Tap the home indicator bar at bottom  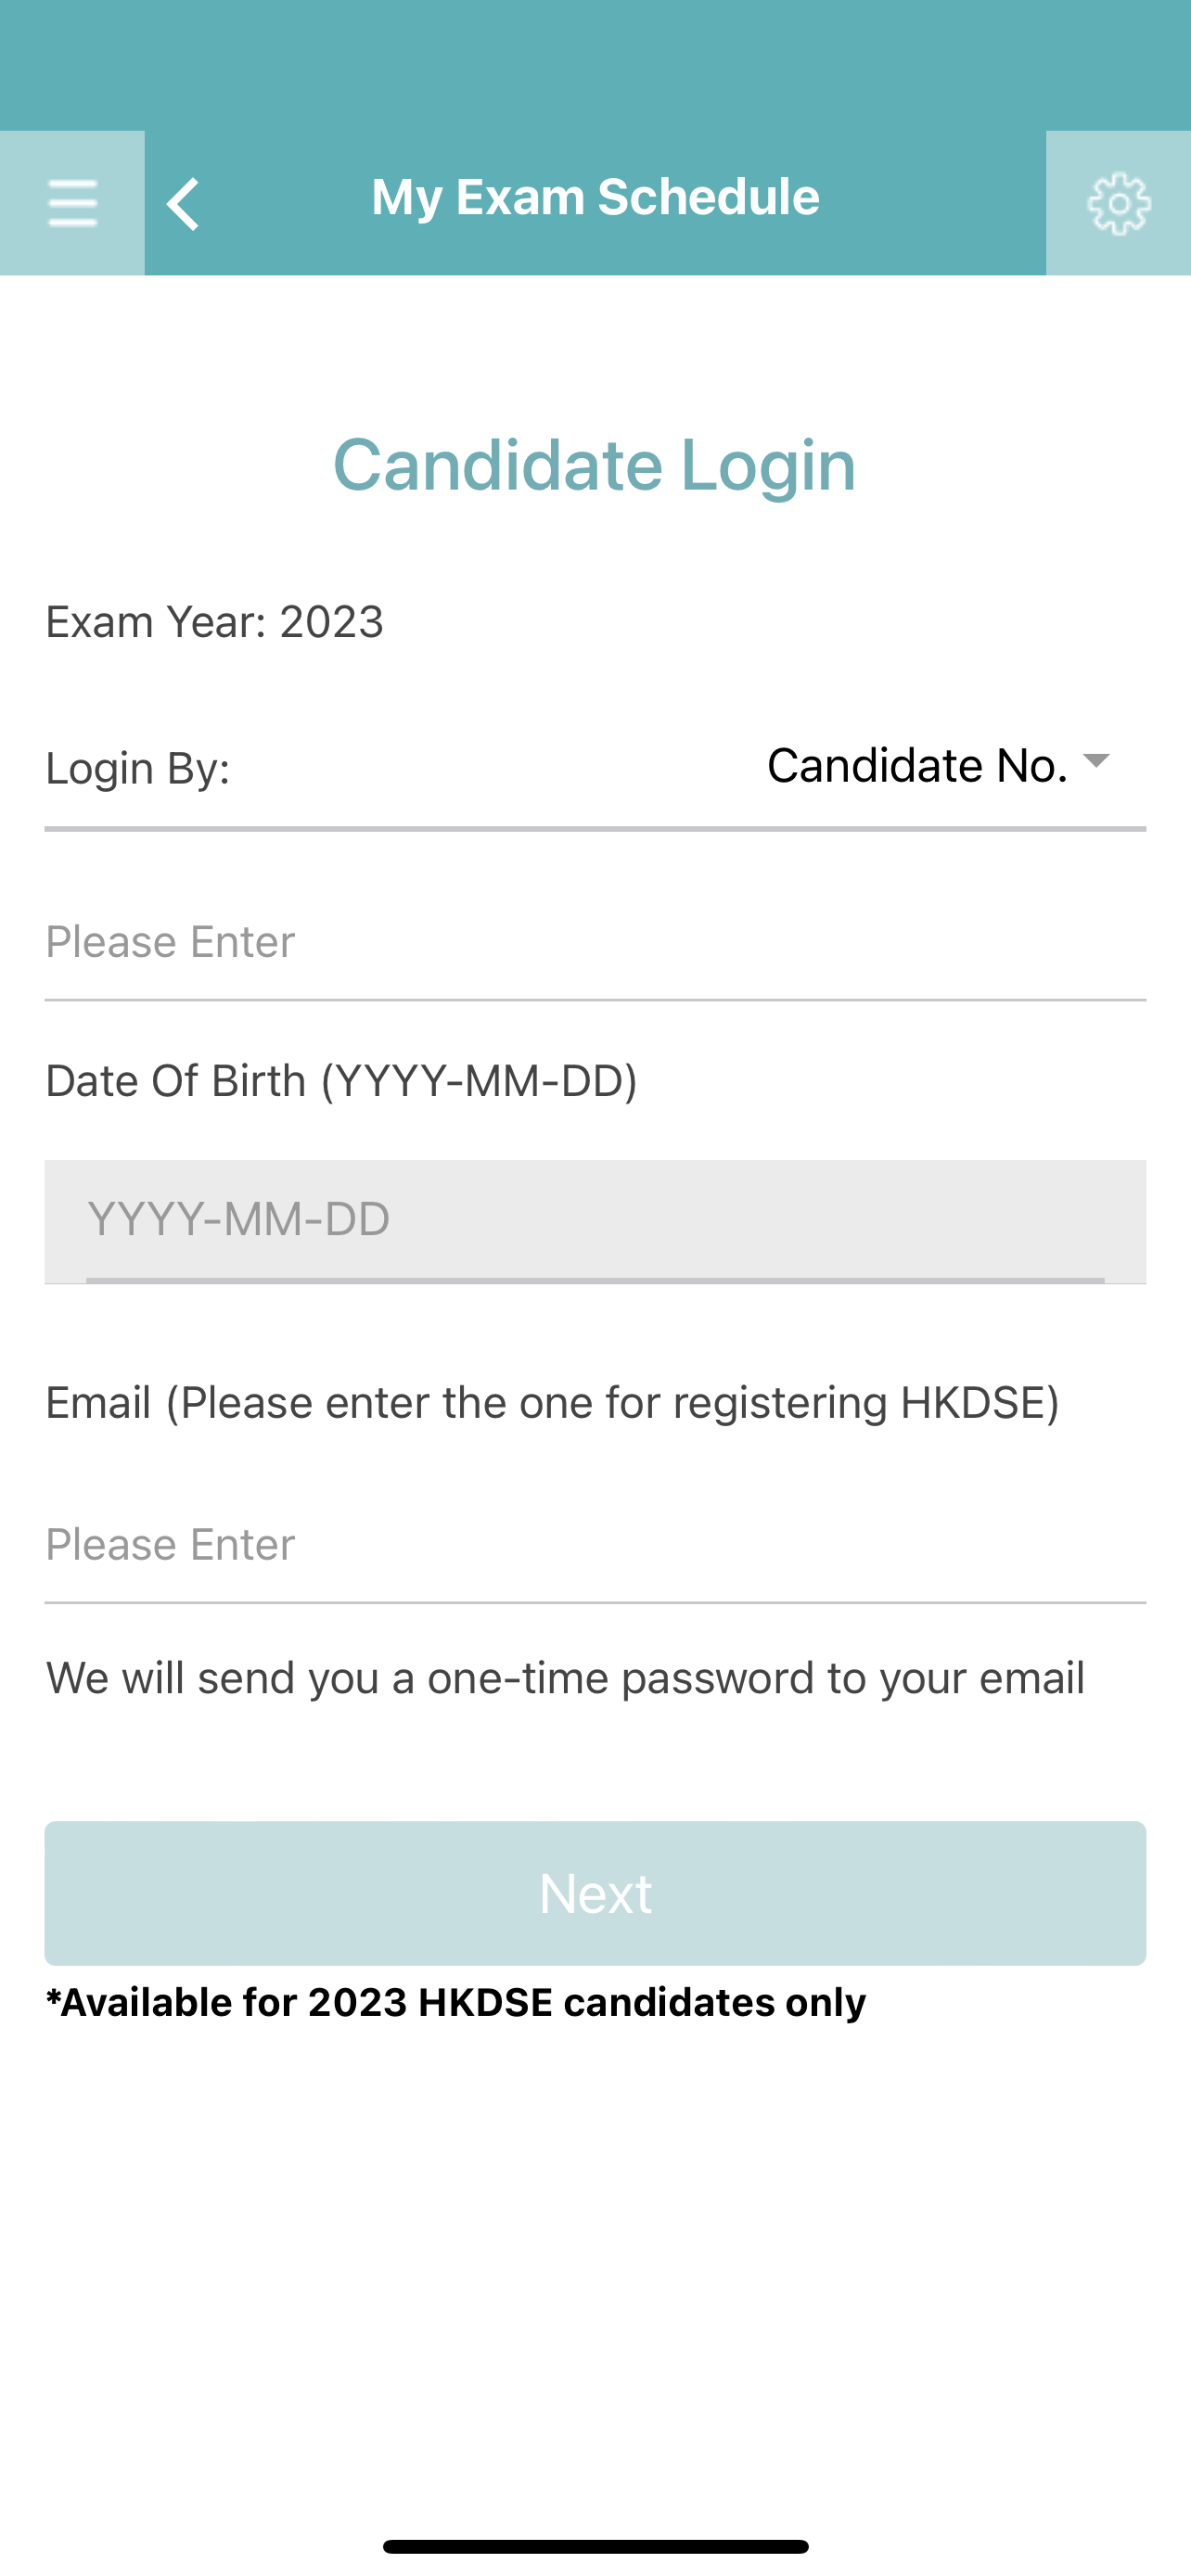(595, 2546)
